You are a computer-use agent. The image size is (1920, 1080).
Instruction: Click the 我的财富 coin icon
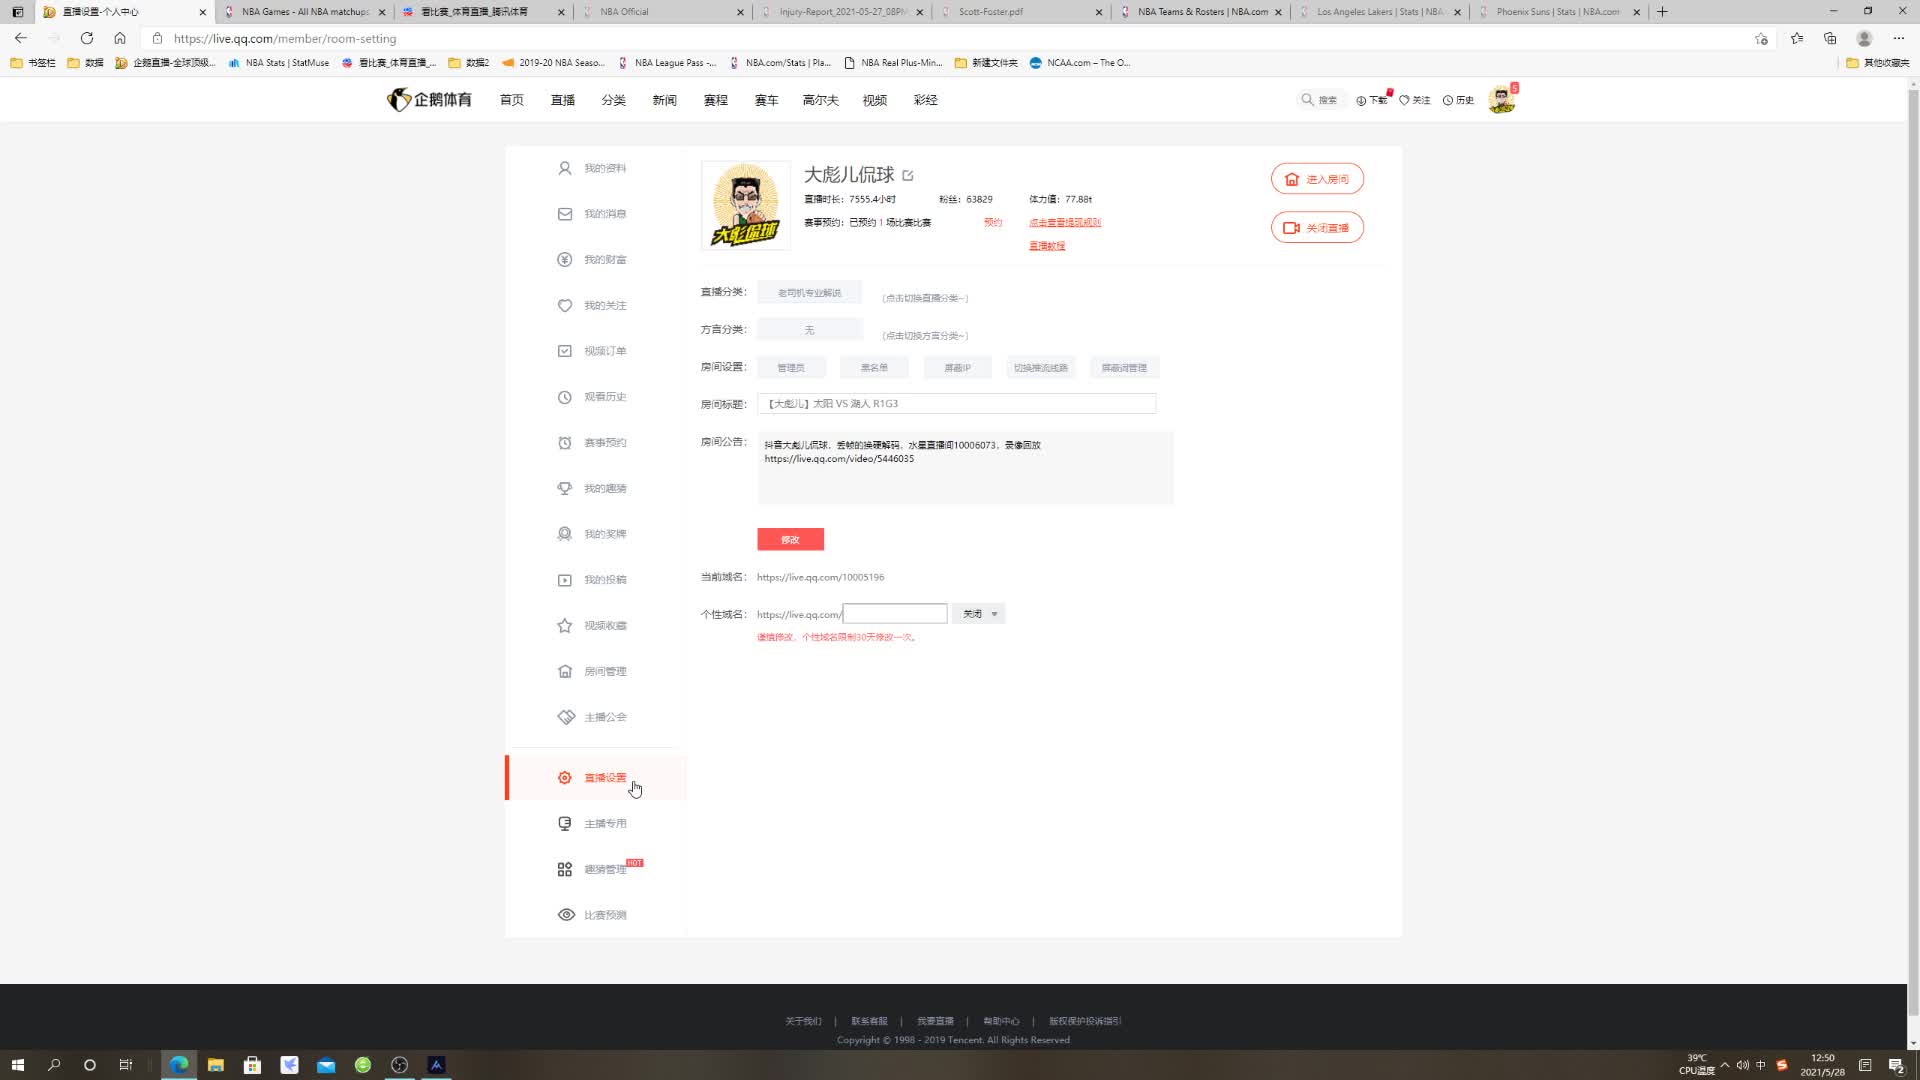coord(565,260)
